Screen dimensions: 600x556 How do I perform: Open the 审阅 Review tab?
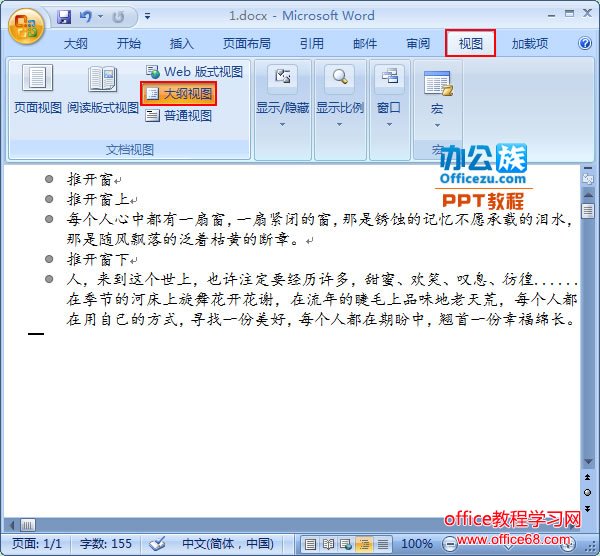pyautogui.click(x=418, y=43)
